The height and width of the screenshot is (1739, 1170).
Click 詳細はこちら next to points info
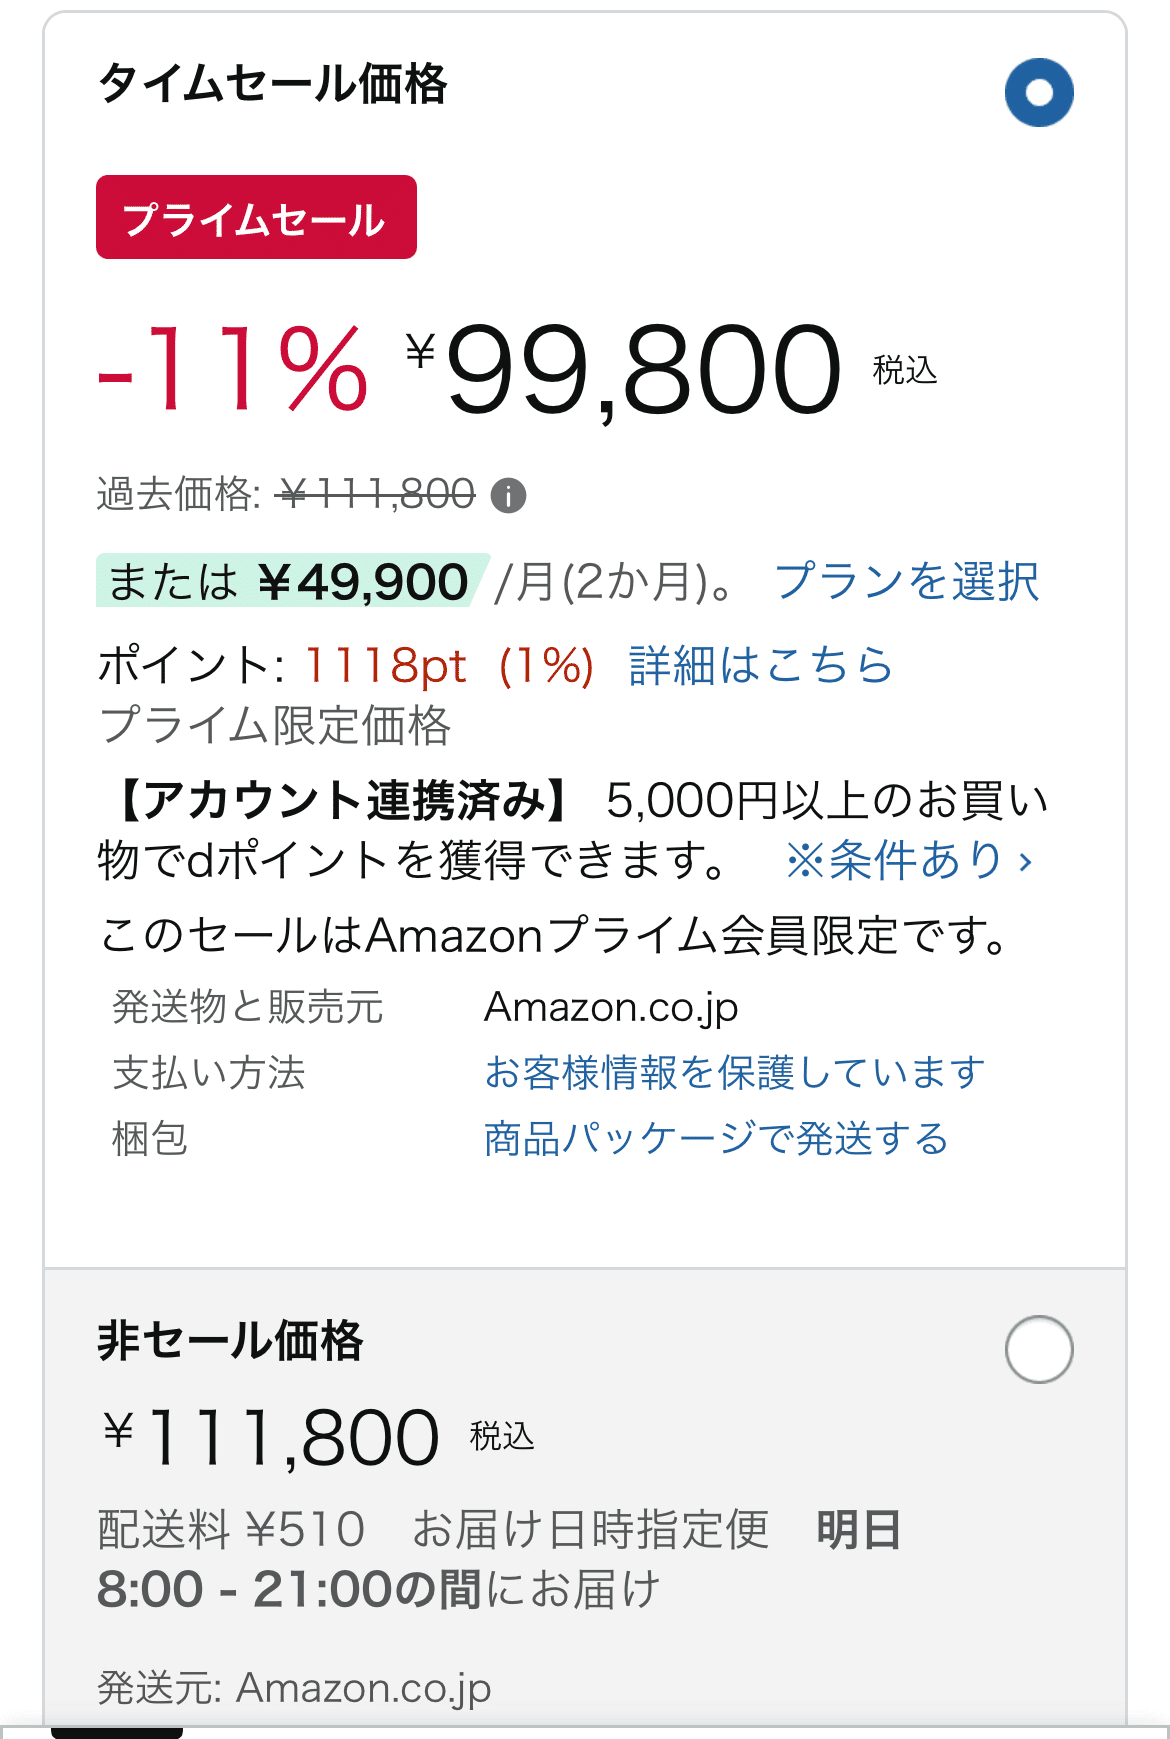pos(760,668)
